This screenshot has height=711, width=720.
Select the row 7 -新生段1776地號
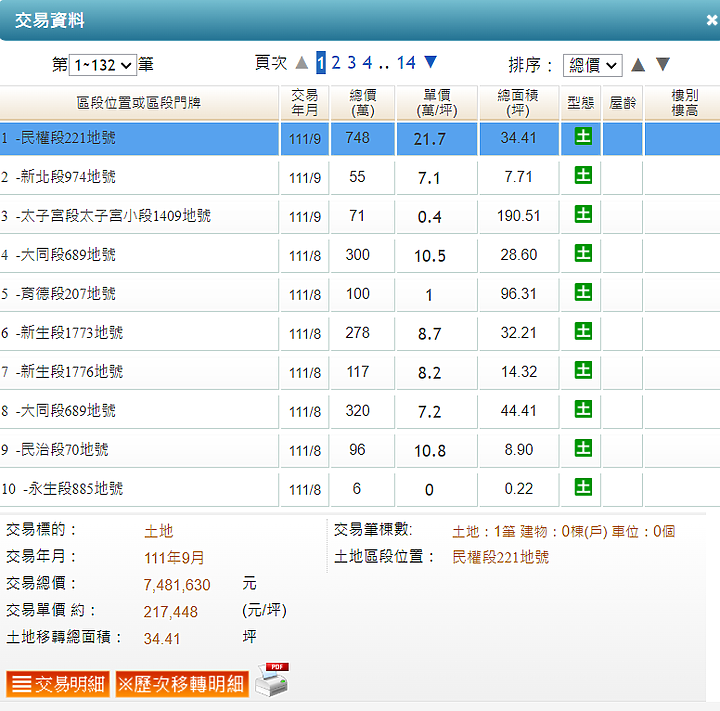coord(360,372)
